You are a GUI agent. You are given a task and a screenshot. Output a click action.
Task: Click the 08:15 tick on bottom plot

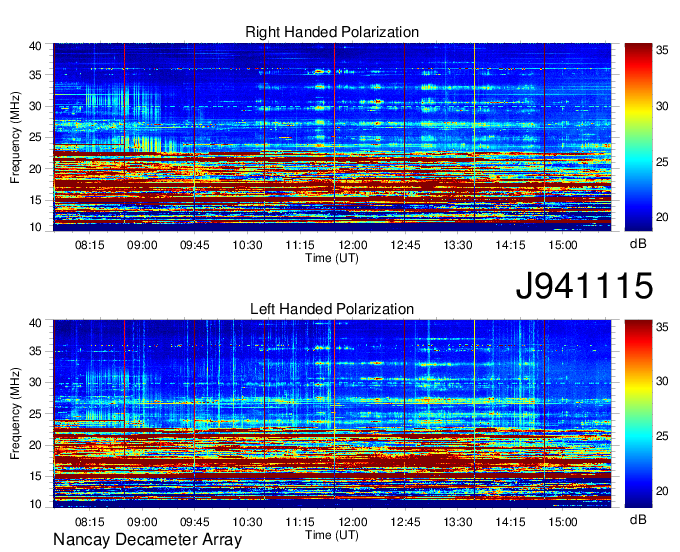[90, 522]
